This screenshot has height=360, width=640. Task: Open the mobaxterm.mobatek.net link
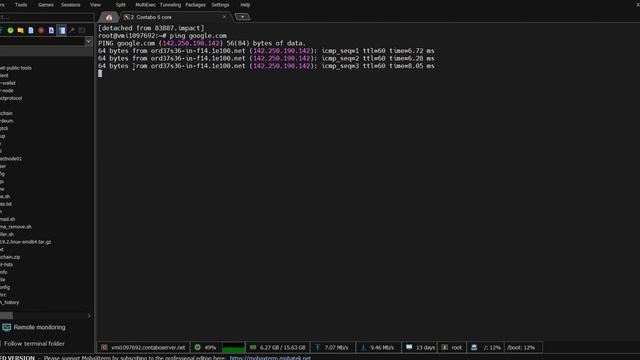(270, 358)
